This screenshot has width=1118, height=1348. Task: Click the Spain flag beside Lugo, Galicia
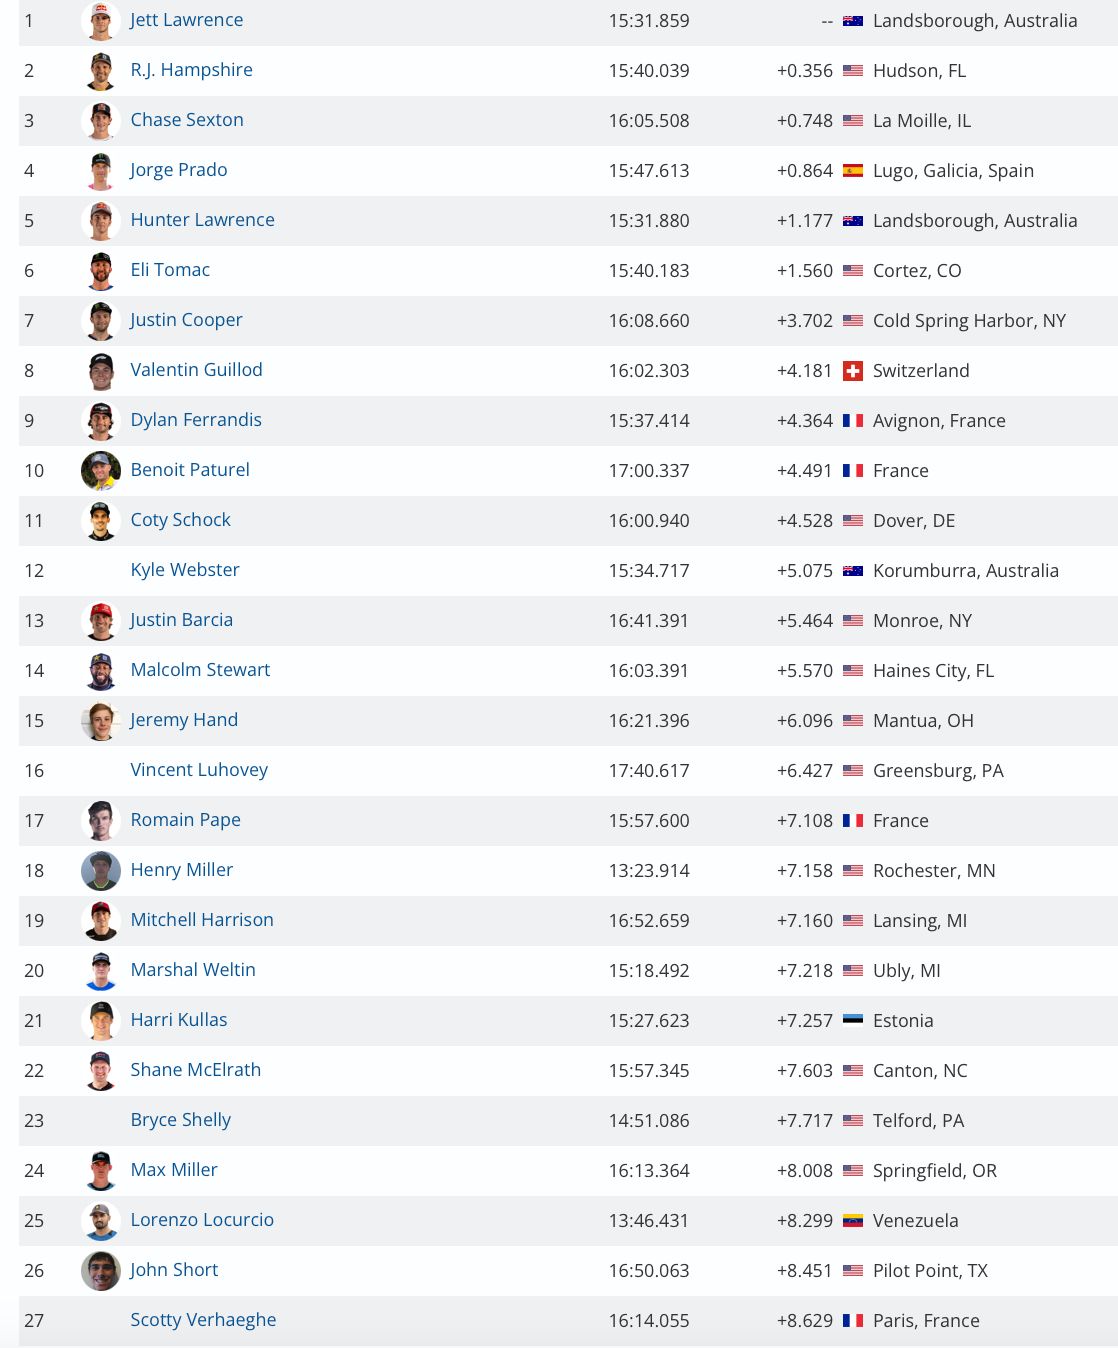pyautogui.click(x=853, y=171)
